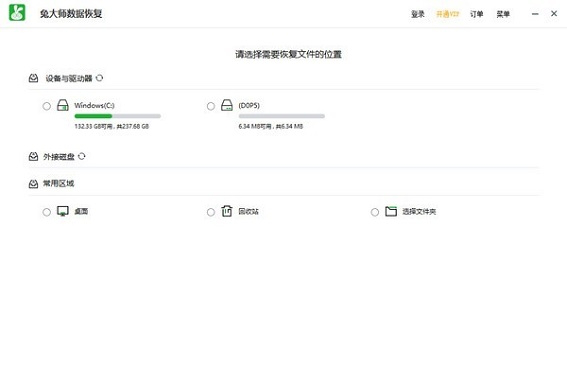This screenshot has height=366, width=567.
Task: Click the 设备与驱动器 section heading
Action: (x=69, y=78)
